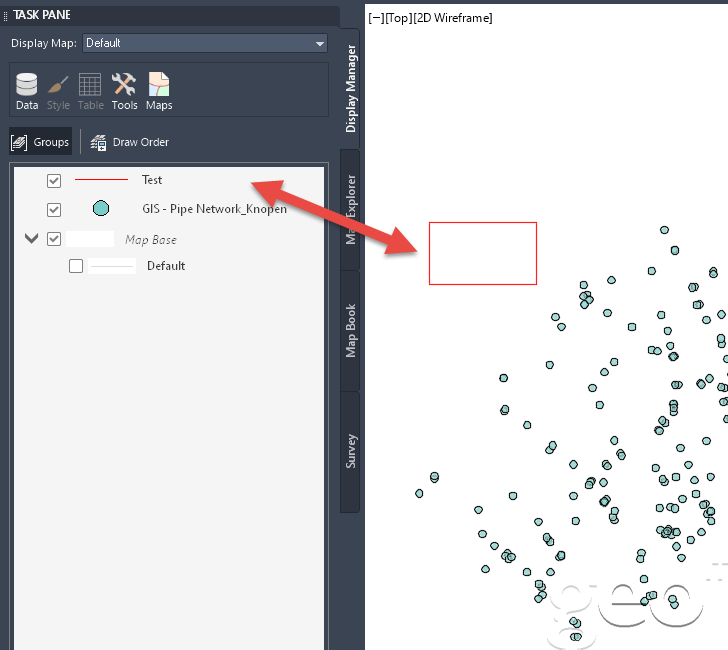Enable the Default layer checkbox
Screen dimensions: 728x650
point(76,266)
